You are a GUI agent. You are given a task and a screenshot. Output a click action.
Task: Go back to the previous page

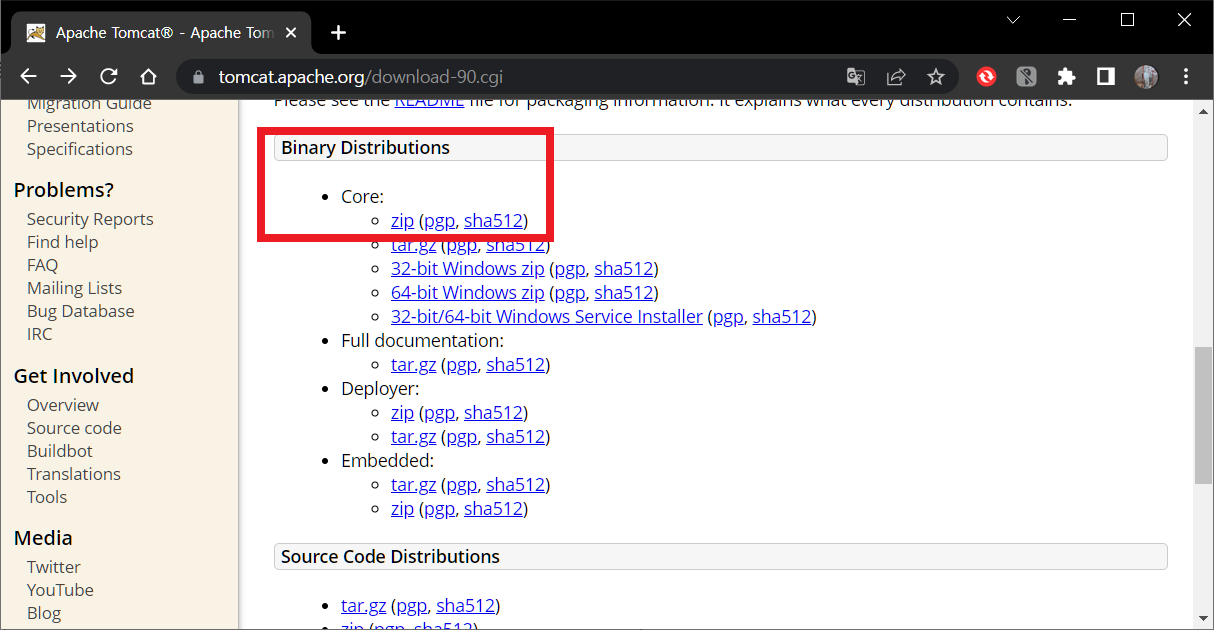tap(28, 76)
